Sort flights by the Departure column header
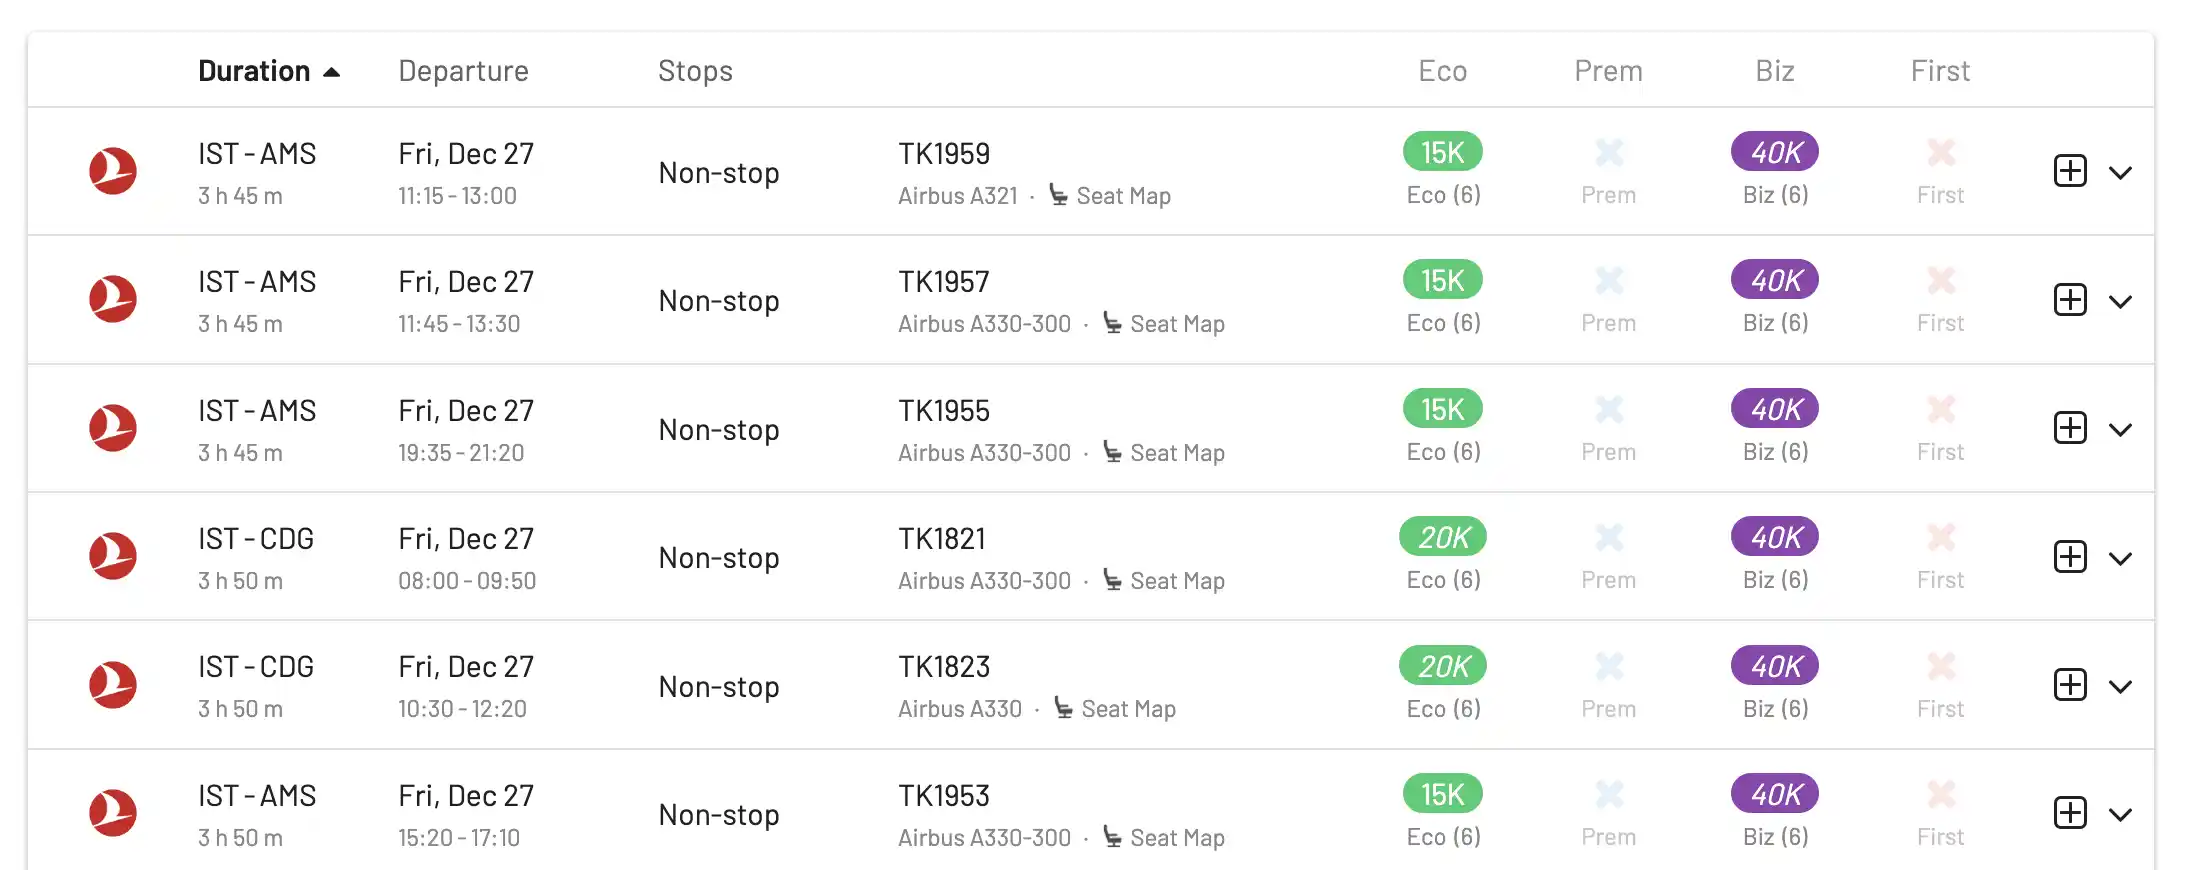The width and height of the screenshot is (2210, 870). pos(463,71)
